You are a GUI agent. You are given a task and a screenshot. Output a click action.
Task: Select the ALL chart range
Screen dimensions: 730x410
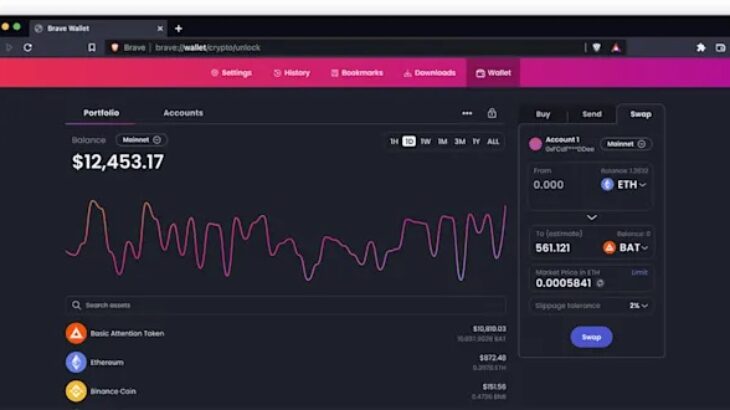coord(493,141)
